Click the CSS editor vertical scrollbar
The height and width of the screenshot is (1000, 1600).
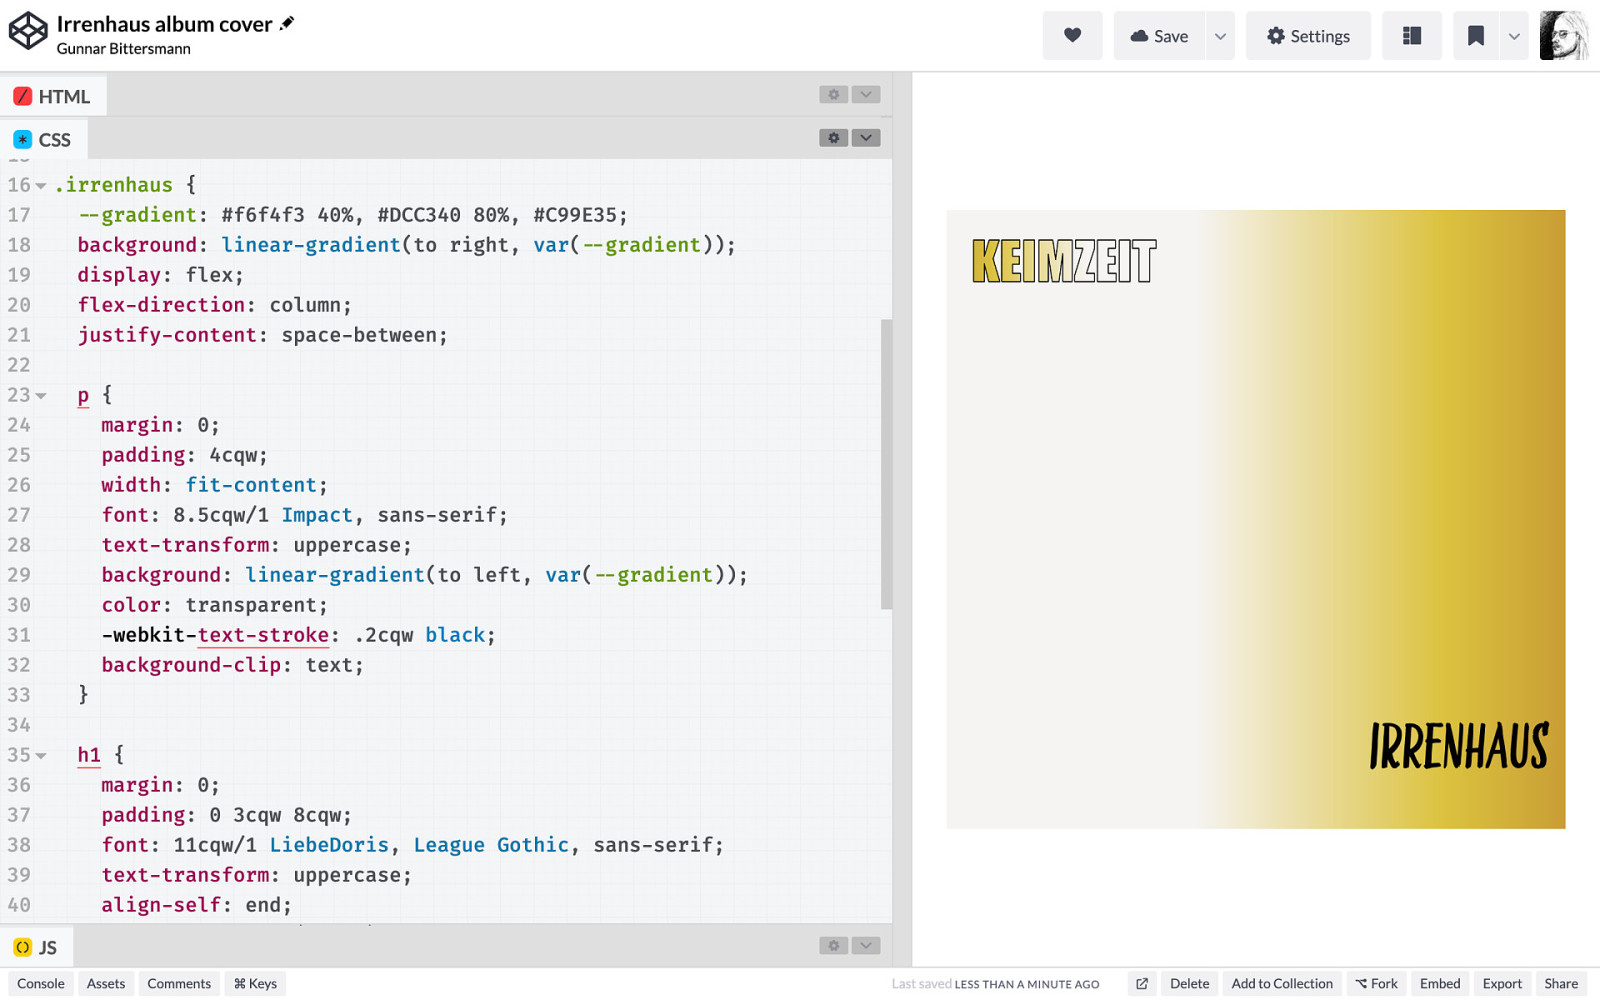pyautogui.click(x=886, y=464)
